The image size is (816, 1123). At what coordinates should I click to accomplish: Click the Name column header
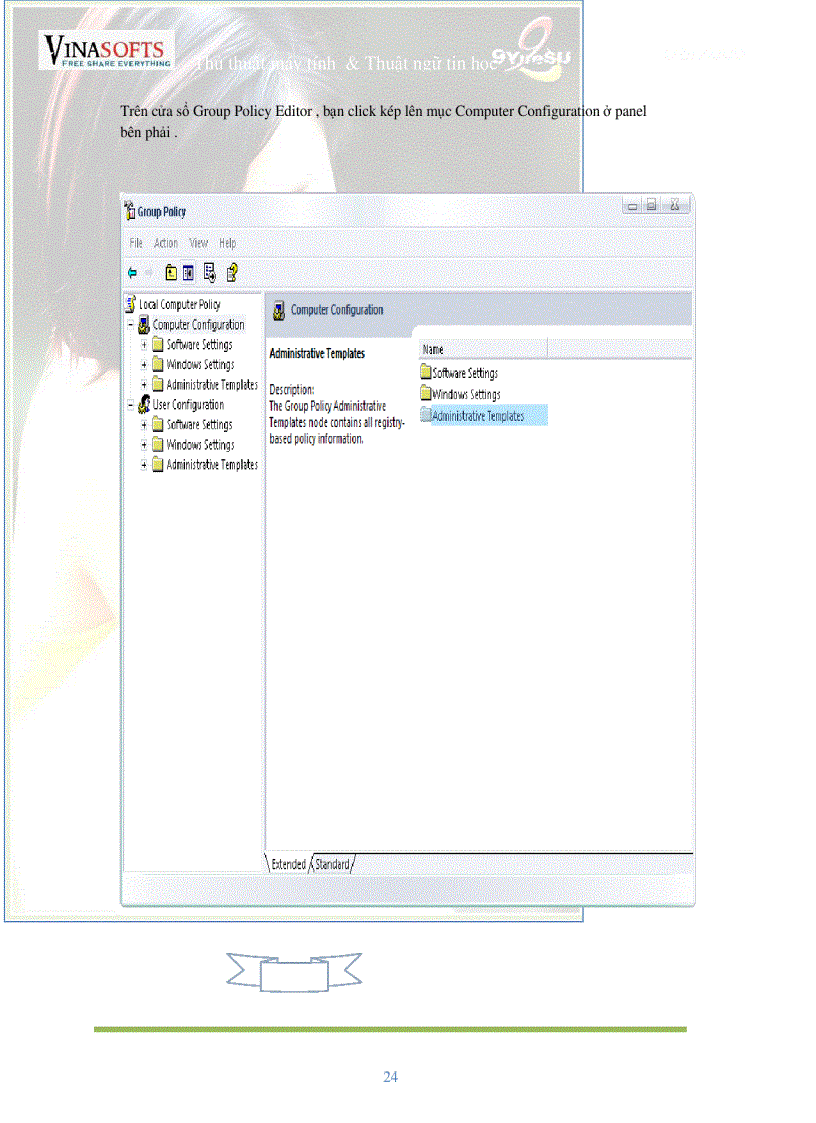pos(482,349)
